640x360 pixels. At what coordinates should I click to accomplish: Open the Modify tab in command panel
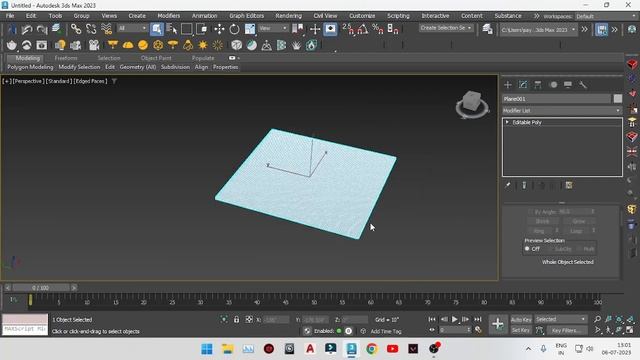click(x=523, y=84)
